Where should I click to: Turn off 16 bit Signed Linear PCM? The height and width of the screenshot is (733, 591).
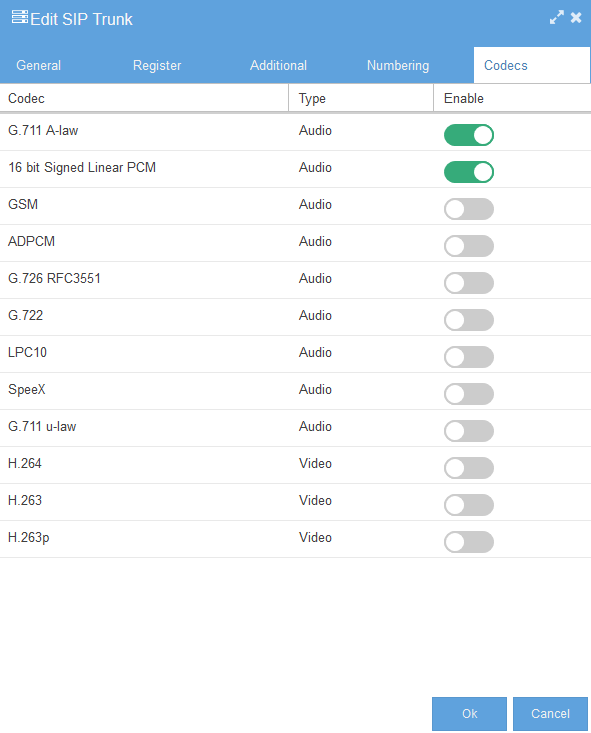(468, 172)
